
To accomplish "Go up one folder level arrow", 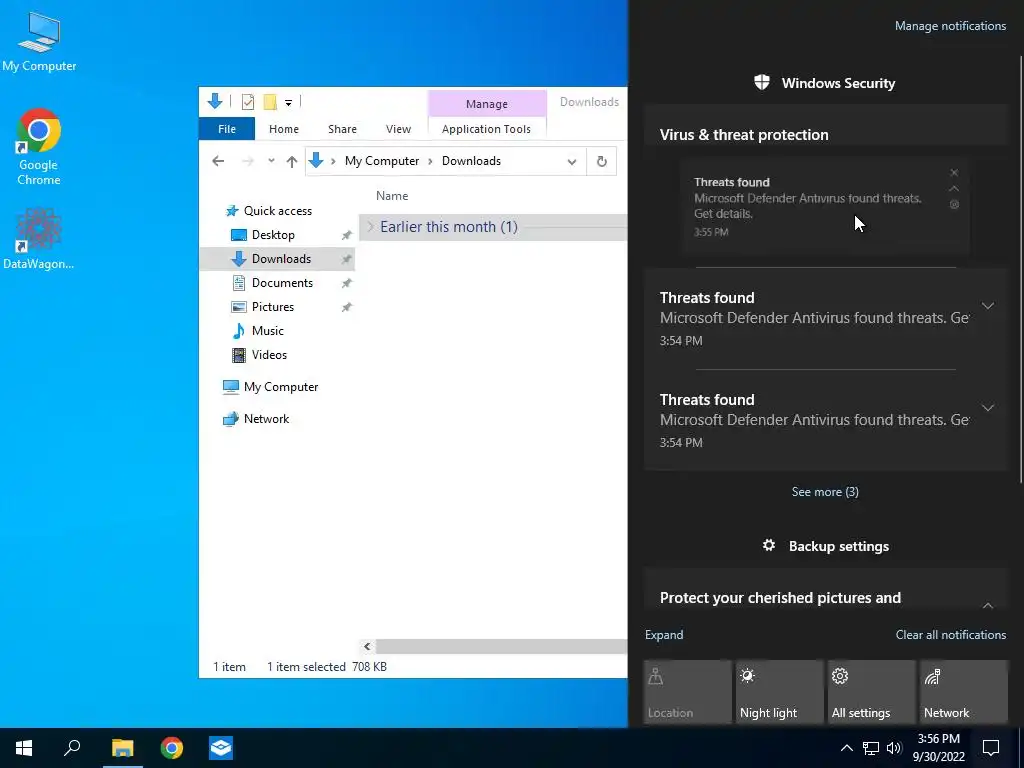I will click(292, 161).
